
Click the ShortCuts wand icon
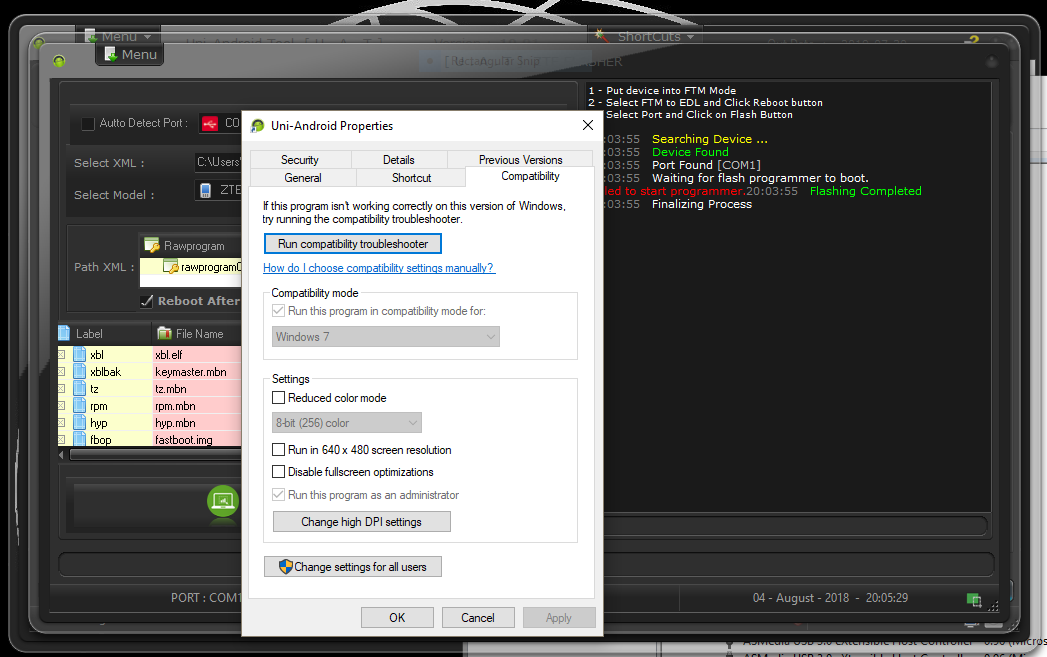click(x=602, y=35)
